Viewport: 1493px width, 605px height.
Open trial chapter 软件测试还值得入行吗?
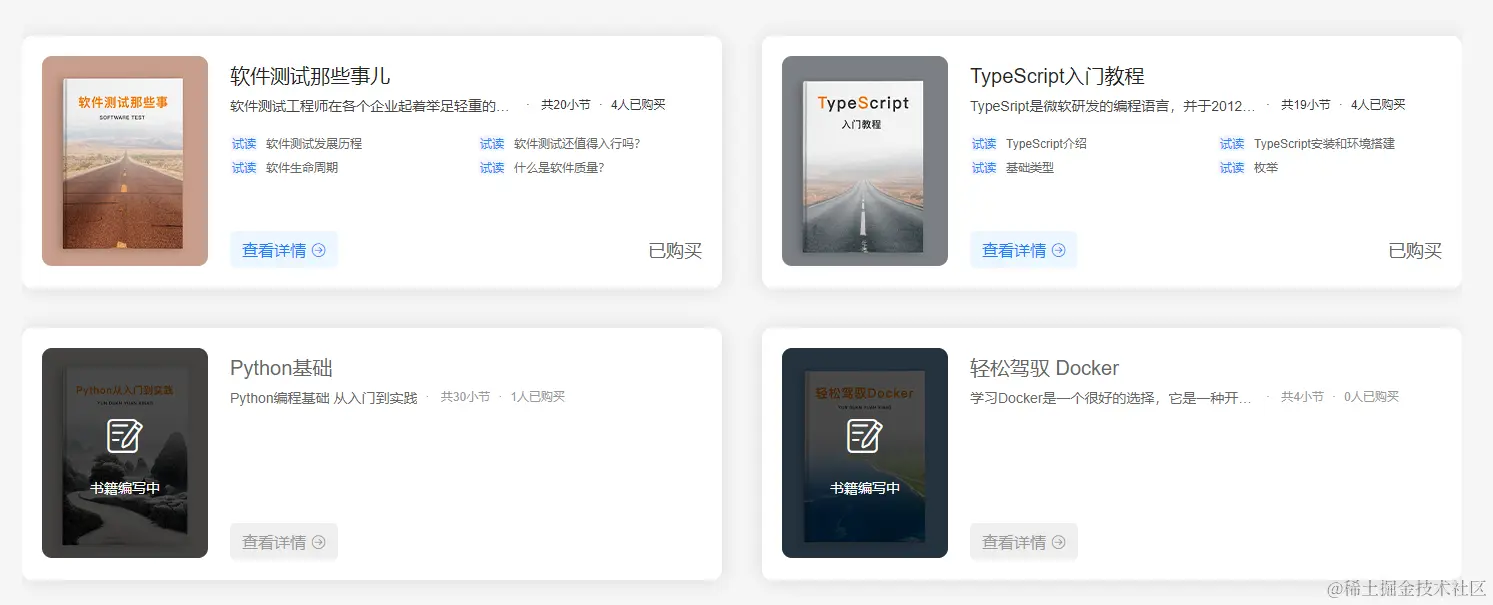tap(577, 144)
